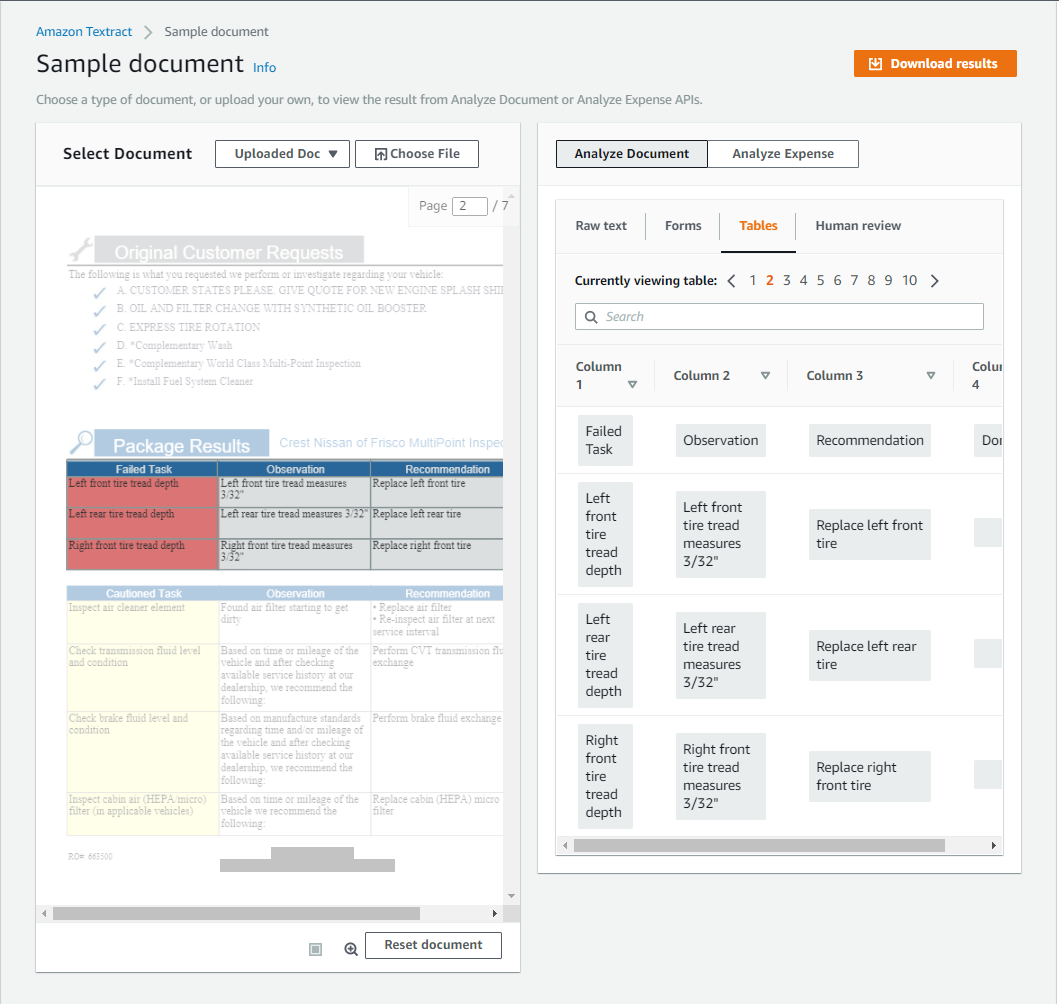Open Amazon Textract breadcrumb link
The image size is (1059, 1004).
[x=84, y=32]
